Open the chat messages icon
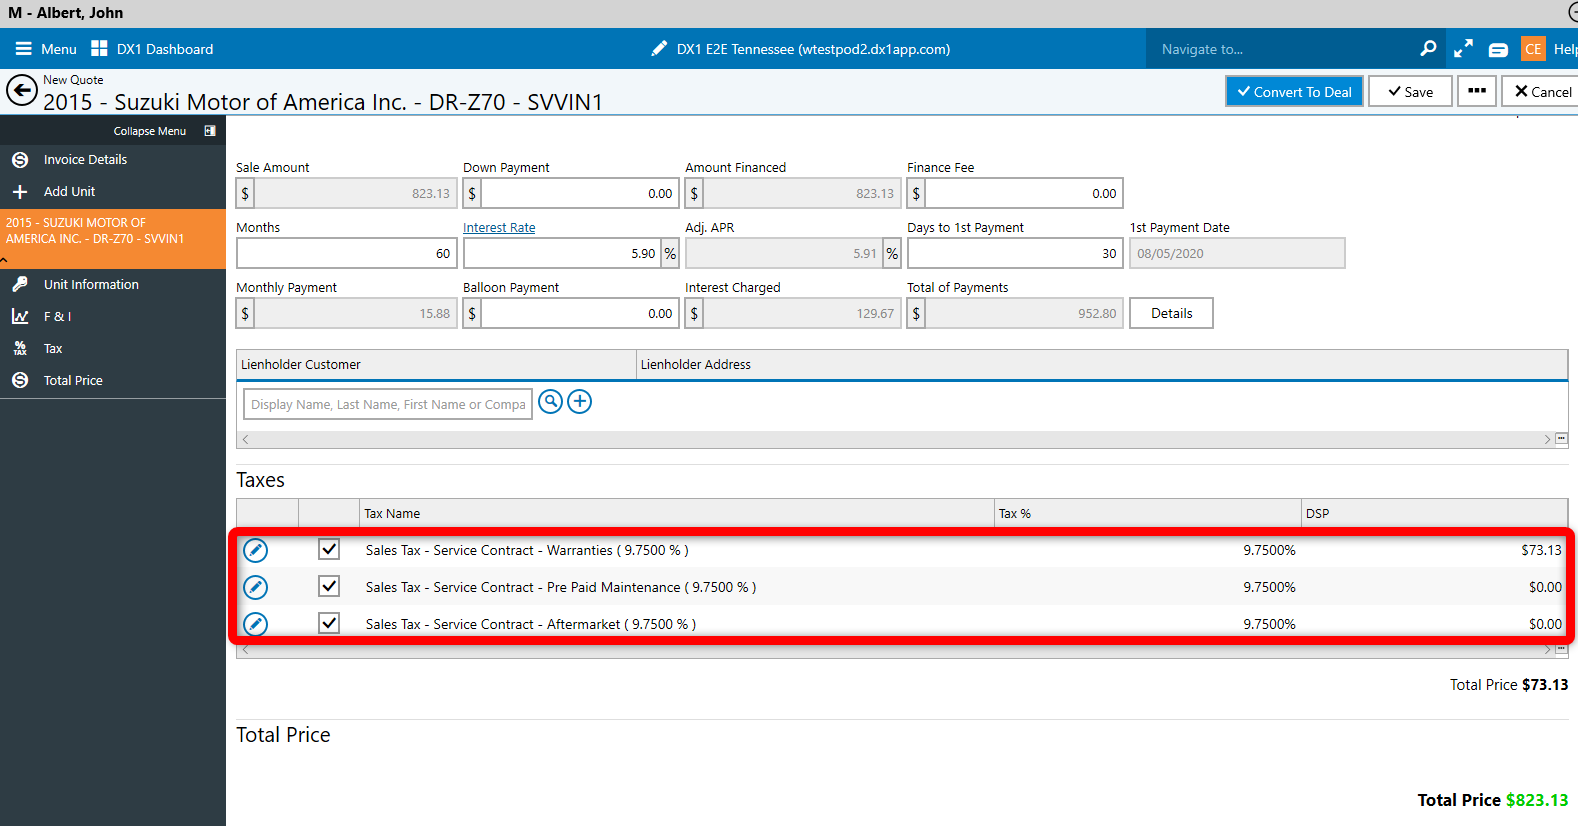The width and height of the screenshot is (1578, 826). point(1498,49)
